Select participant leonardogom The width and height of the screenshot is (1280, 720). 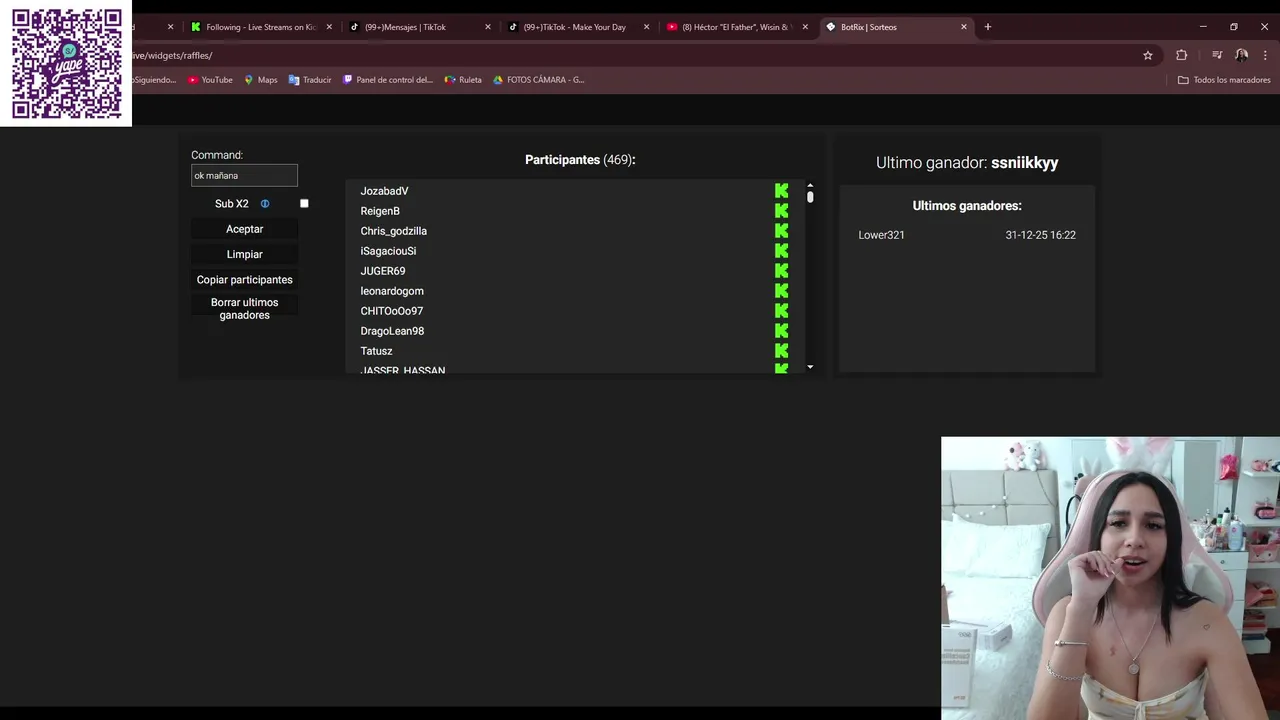coord(392,291)
